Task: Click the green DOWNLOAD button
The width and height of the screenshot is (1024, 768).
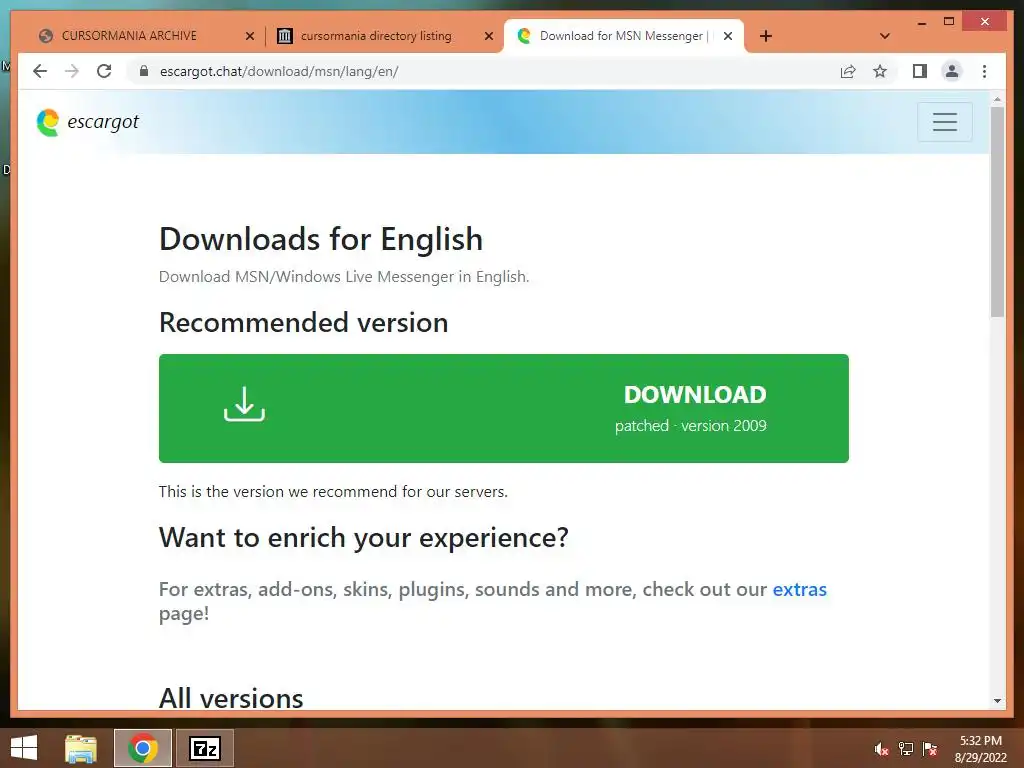Action: [x=504, y=408]
